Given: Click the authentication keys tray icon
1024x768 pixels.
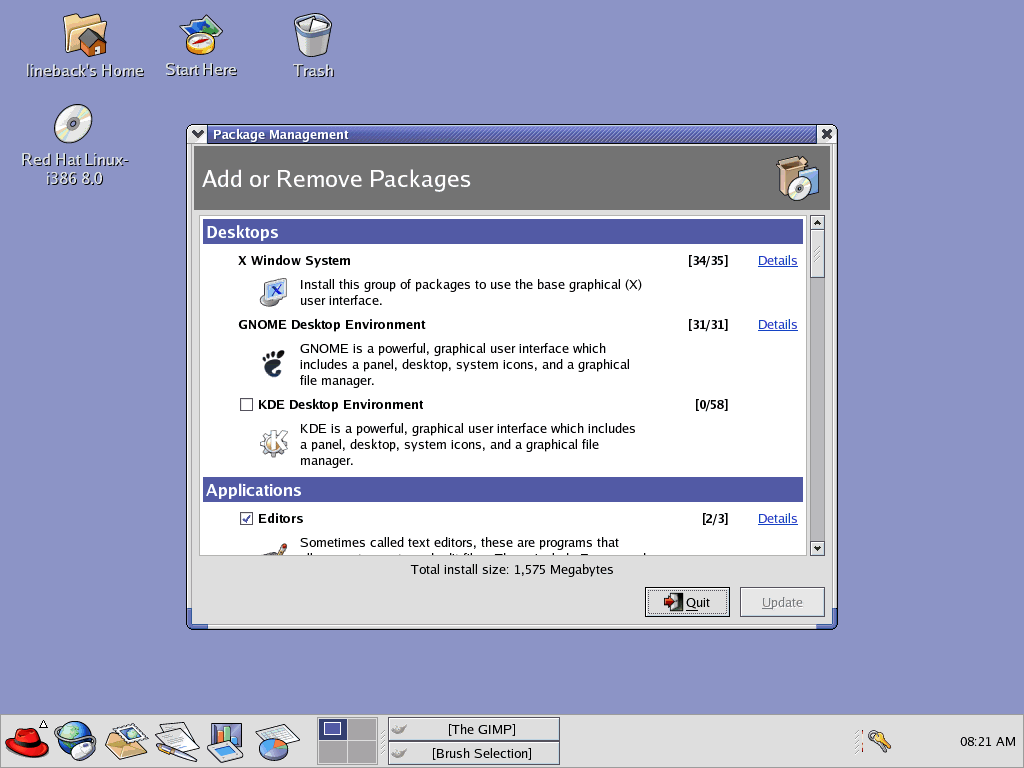Looking at the screenshot, I should coord(879,741).
